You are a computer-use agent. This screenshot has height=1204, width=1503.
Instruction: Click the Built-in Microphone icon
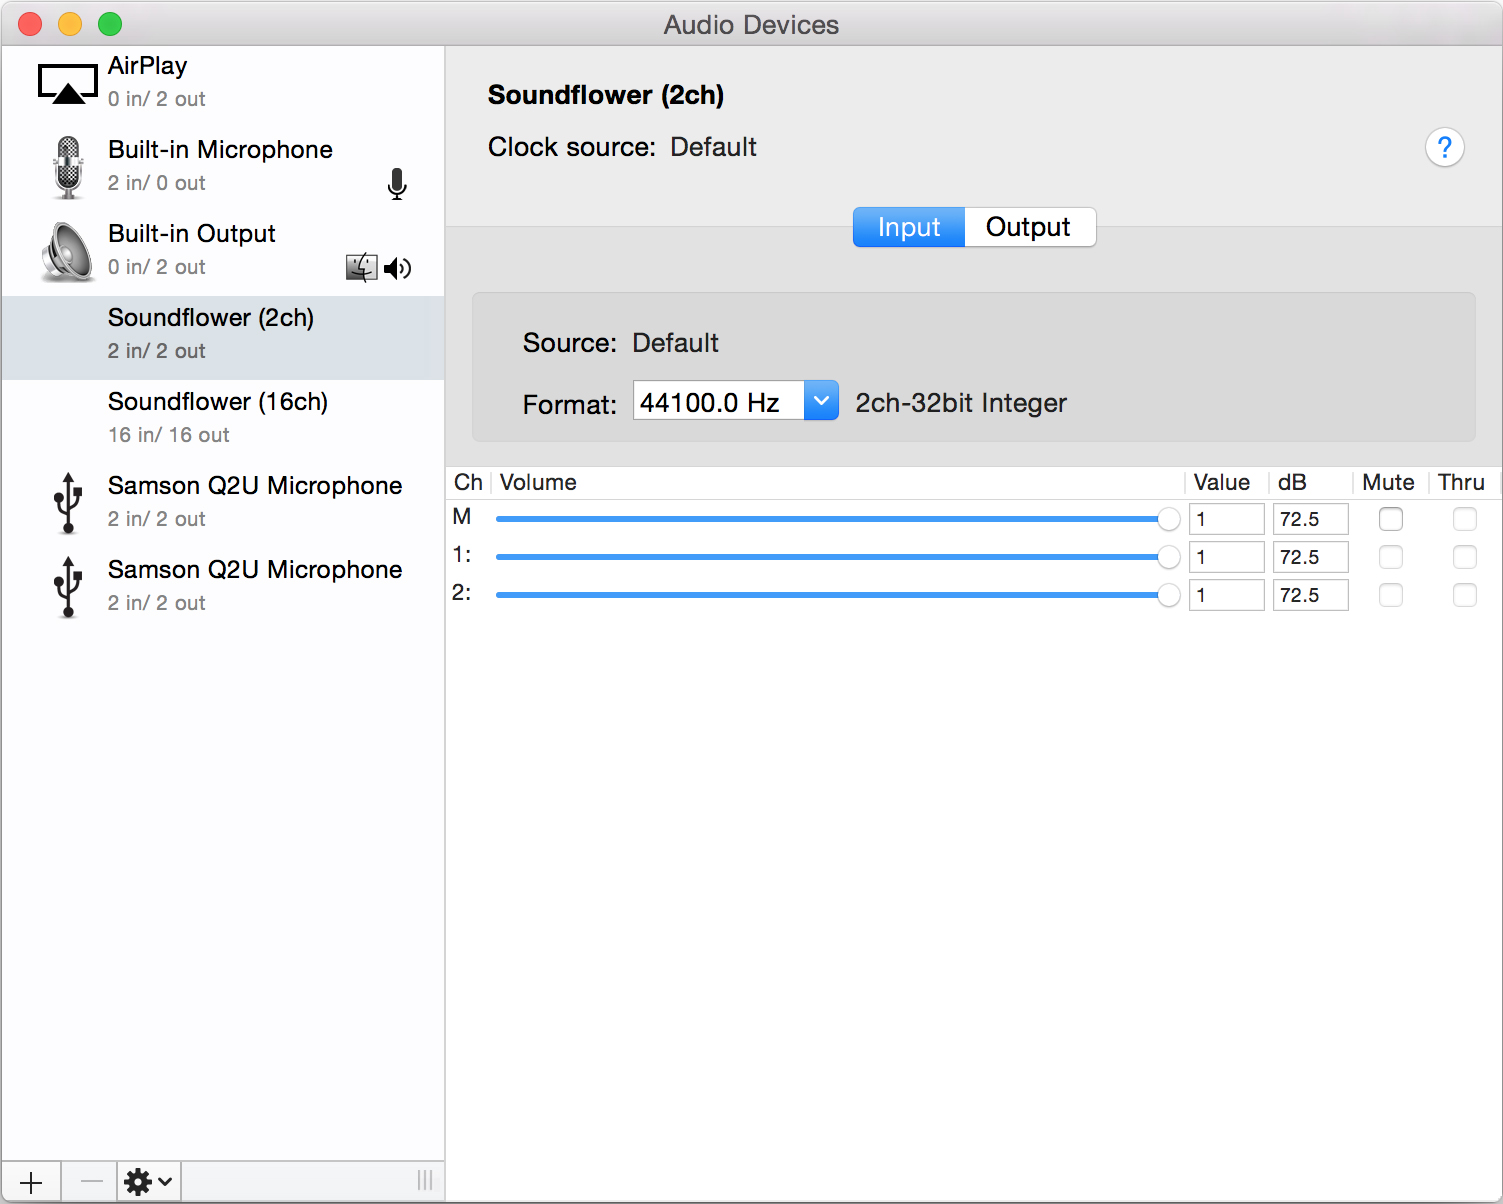point(67,167)
